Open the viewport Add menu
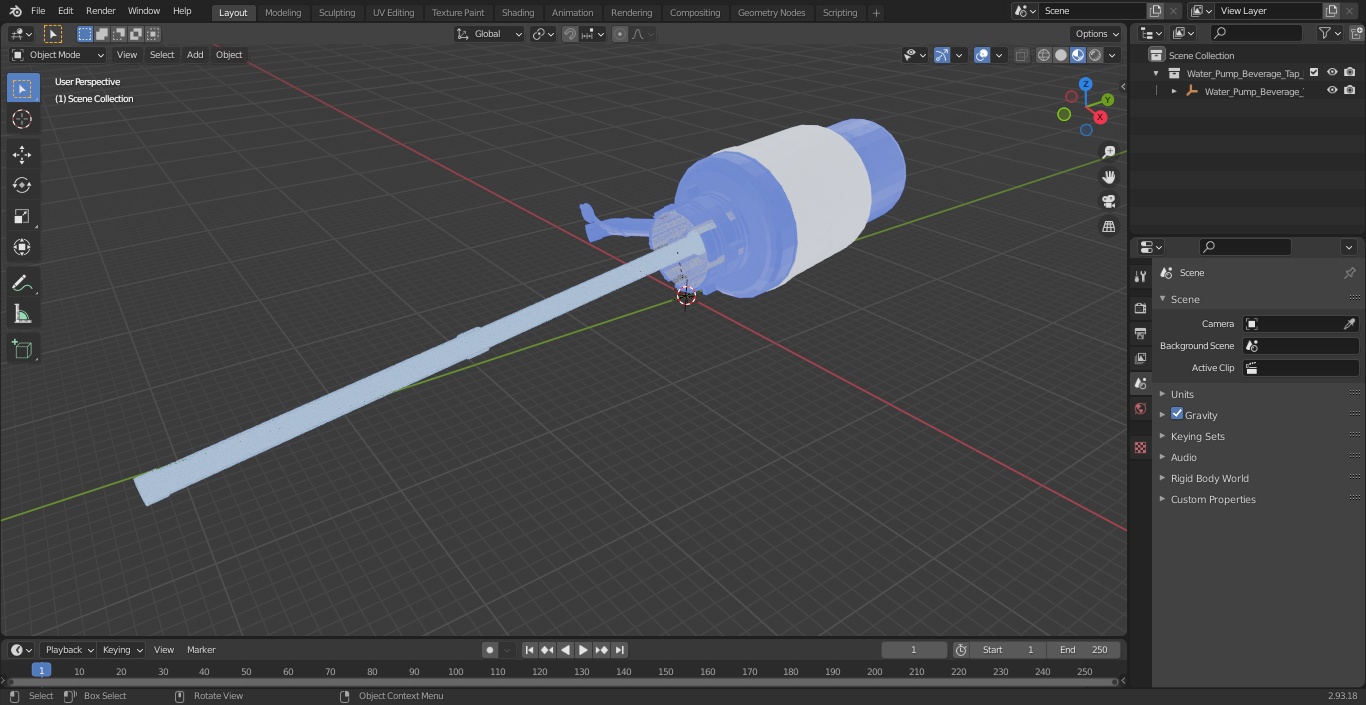Image resolution: width=1366 pixels, height=705 pixels. click(195, 55)
